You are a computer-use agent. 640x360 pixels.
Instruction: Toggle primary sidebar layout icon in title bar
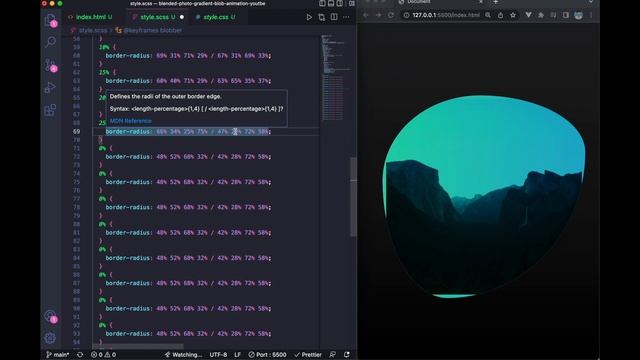click(x=322, y=4)
